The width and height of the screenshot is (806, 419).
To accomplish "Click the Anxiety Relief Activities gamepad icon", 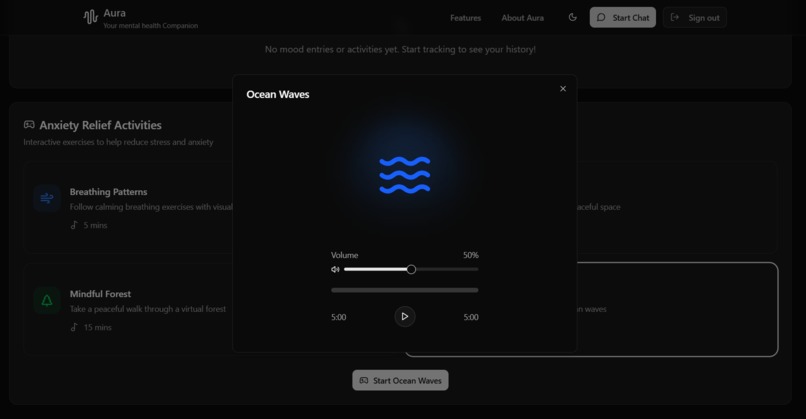I will [x=29, y=124].
